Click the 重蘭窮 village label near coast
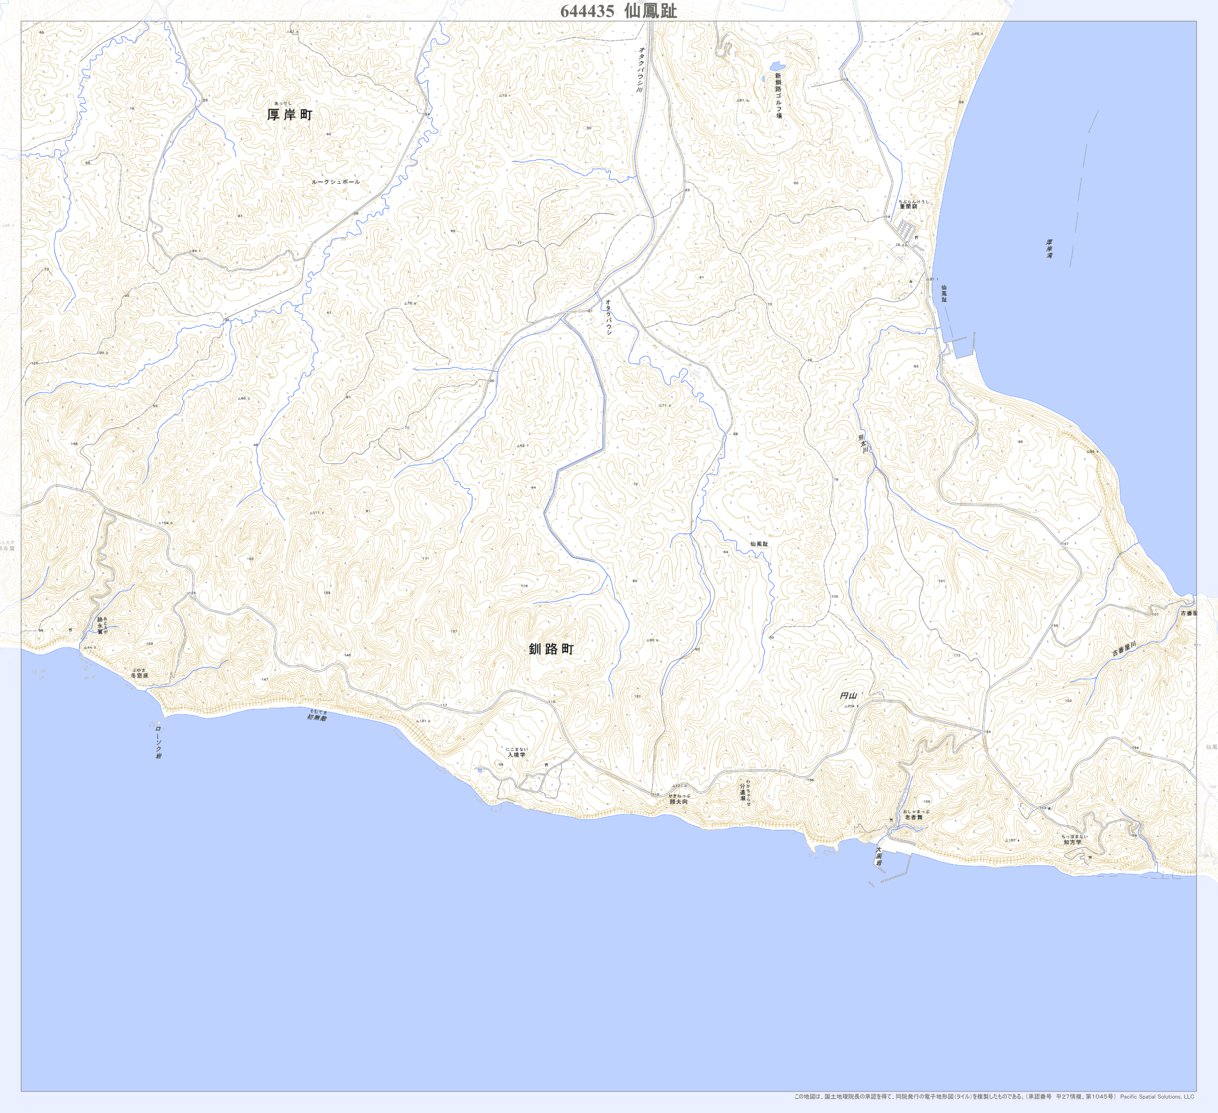This screenshot has height=1113, width=1218. [x=913, y=206]
